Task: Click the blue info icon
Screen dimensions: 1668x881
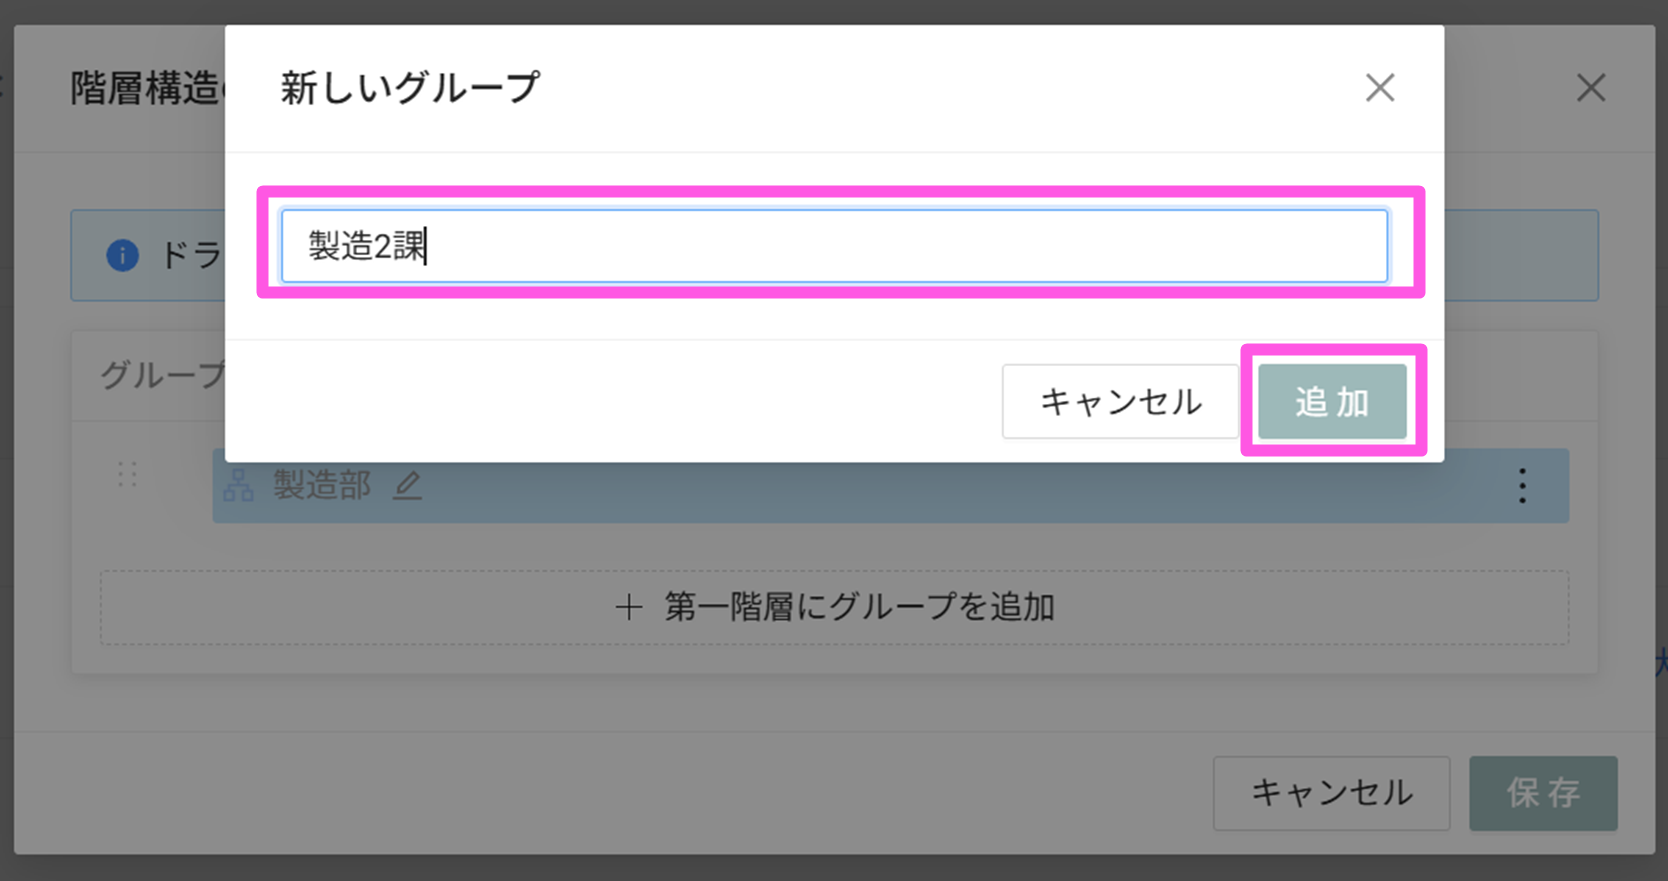Action: [x=122, y=255]
